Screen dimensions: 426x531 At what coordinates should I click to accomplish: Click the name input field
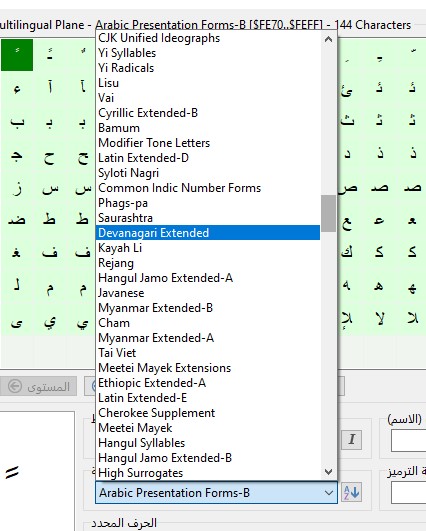tap(408, 441)
